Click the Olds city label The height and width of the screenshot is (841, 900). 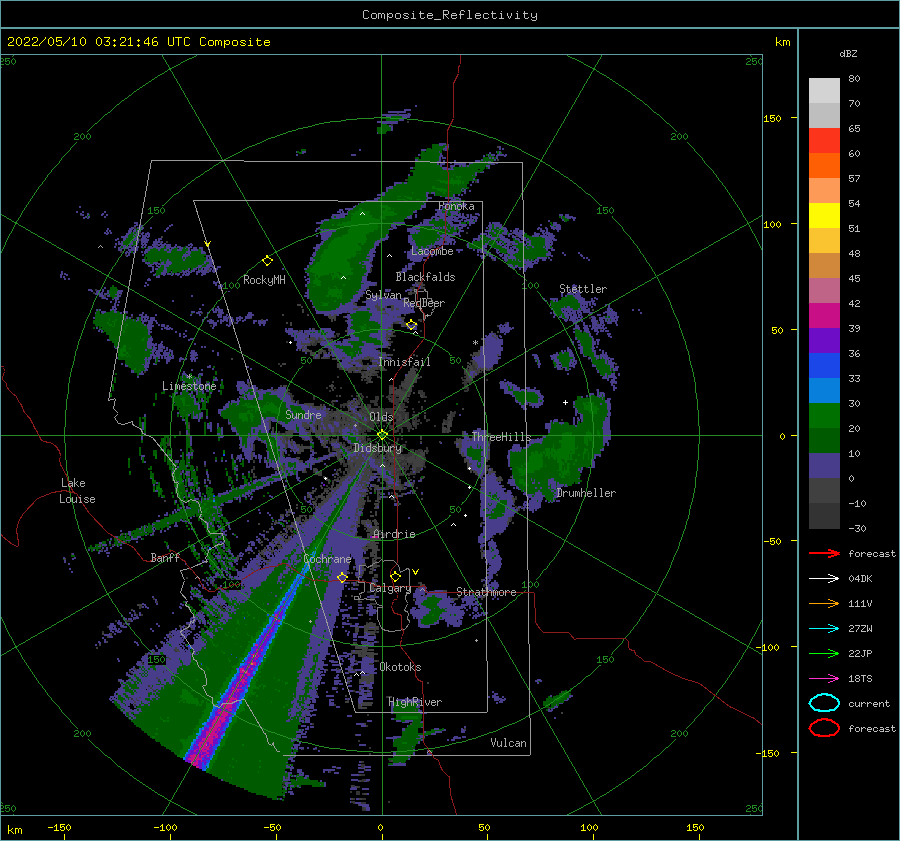381,417
